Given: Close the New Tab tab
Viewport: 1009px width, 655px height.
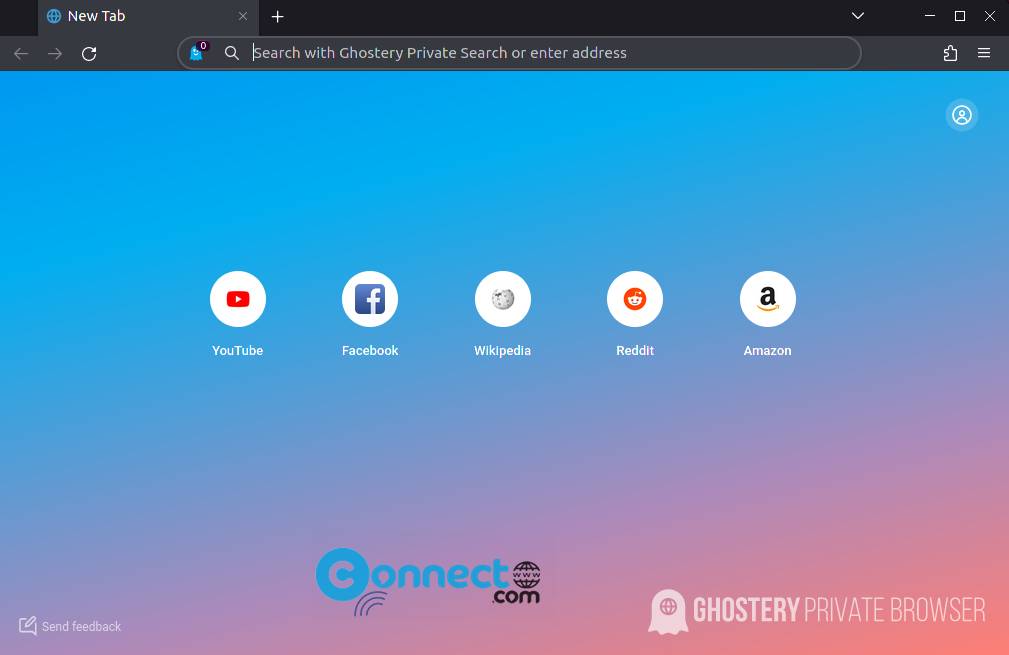Looking at the screenshot, I should point(243,16).
